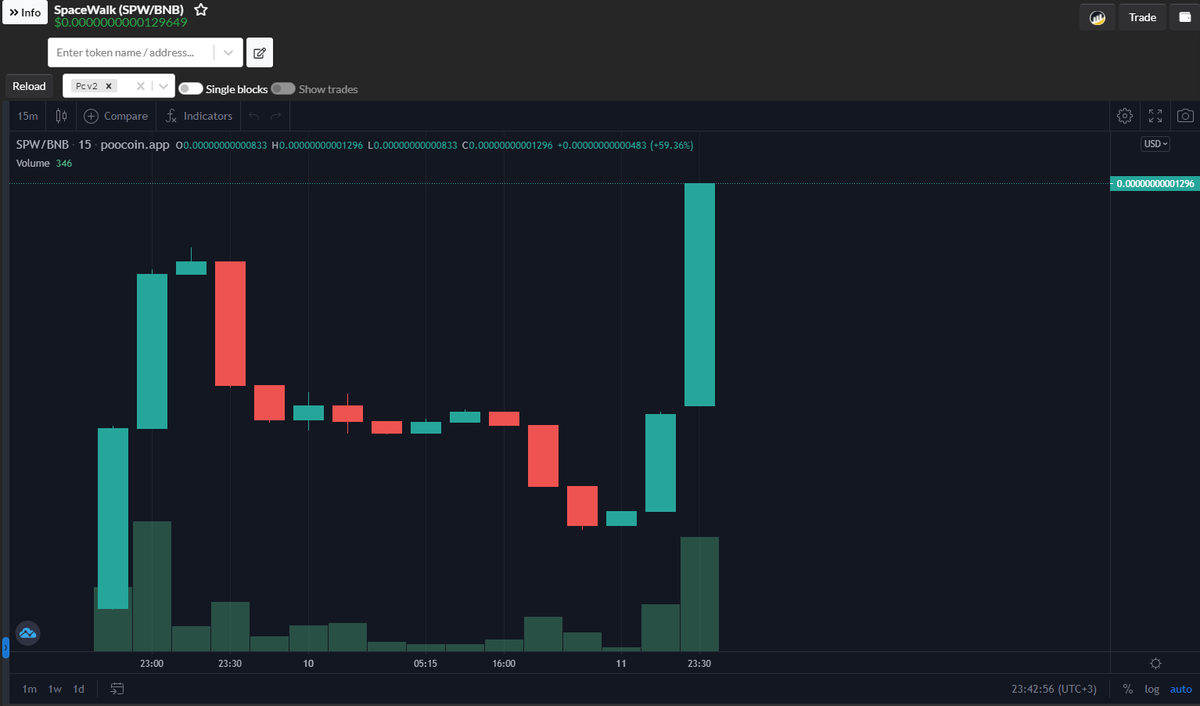Screen dimensions: 1200x706
Task: Open the 15m interval selector
Action: pyautogui.click(x=28, y=116)
